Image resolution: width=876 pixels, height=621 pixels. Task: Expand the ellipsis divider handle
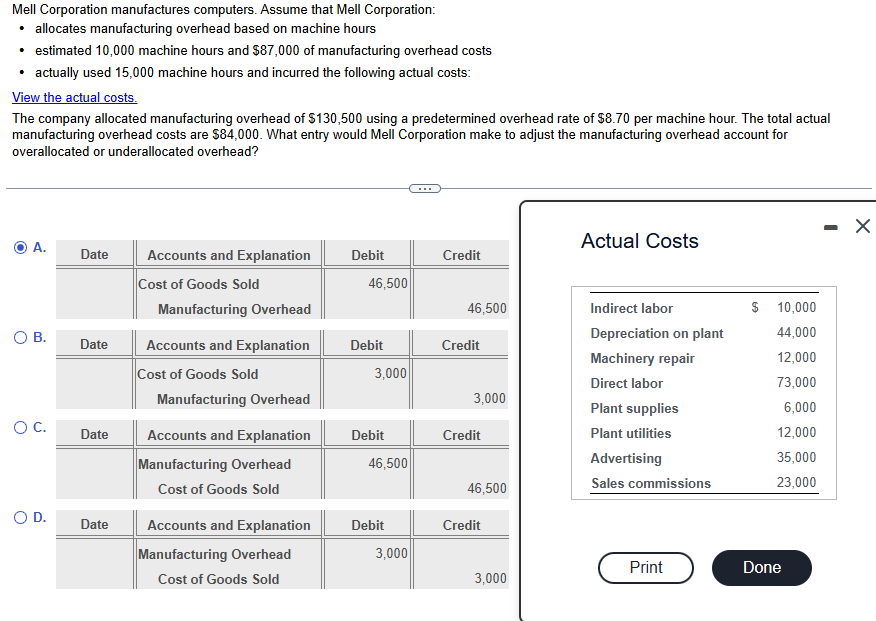(x=425, y=189)
